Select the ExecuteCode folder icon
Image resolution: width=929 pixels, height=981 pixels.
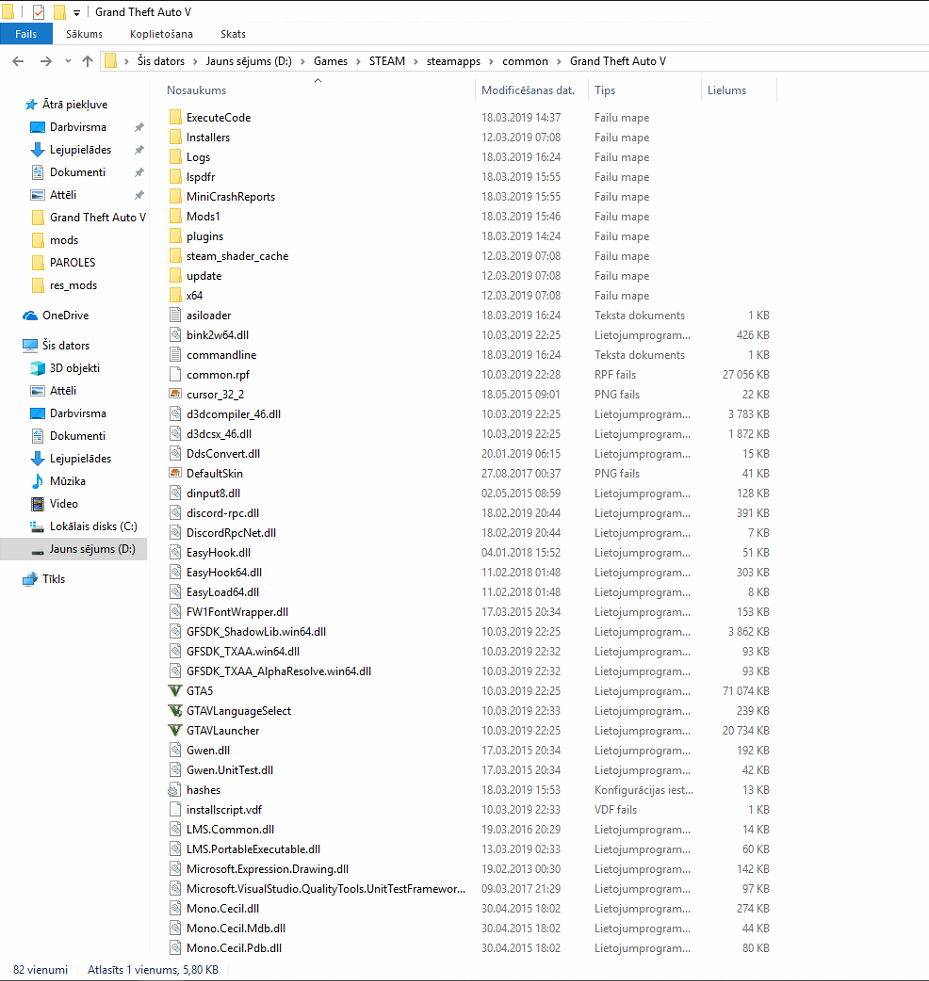coord(175,117)
